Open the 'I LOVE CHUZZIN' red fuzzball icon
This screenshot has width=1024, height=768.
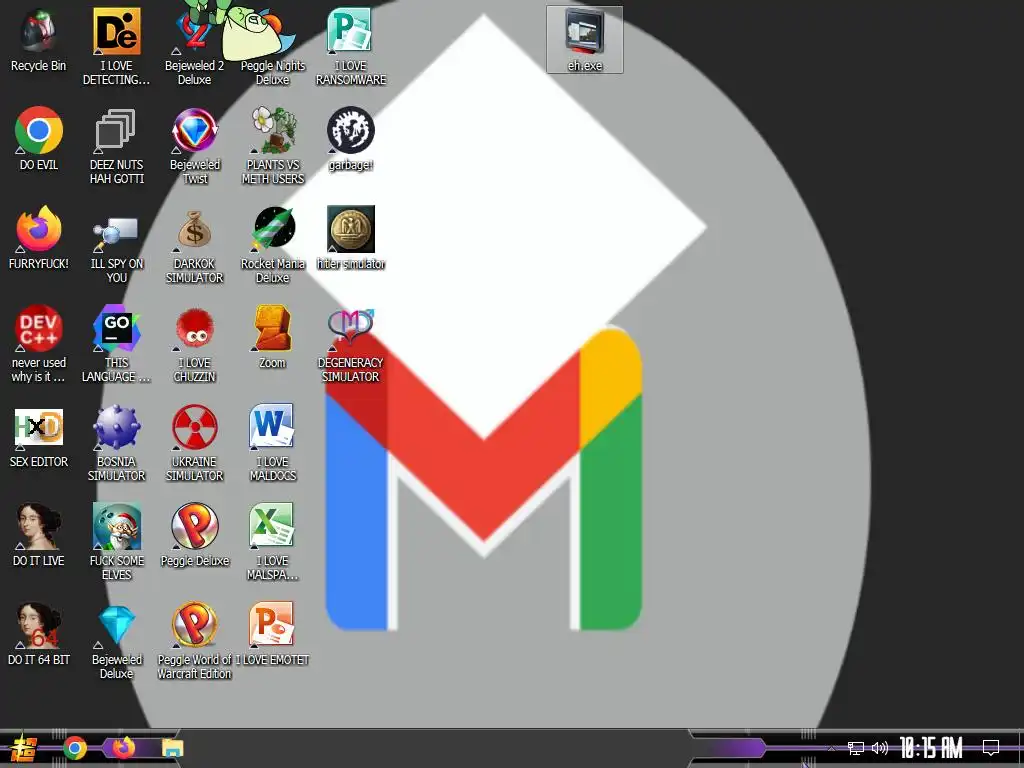(194, 344)
